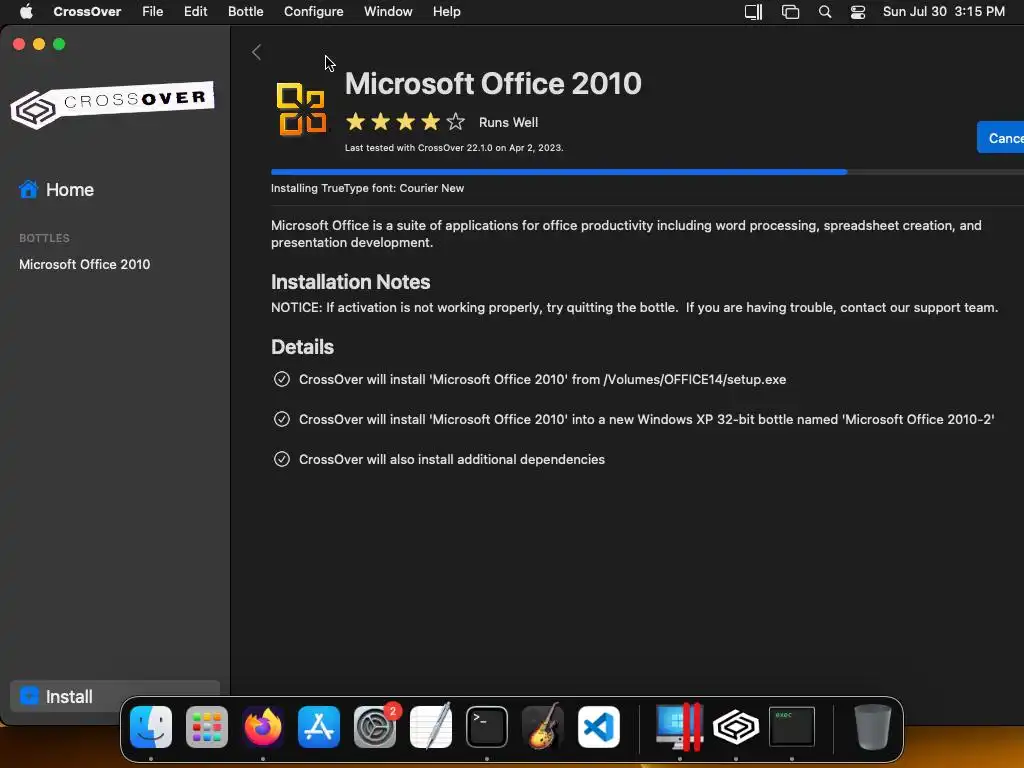The image size is (1024, 768).
Task: Click the back chevron arrow
Action: (x=256, y=52)
